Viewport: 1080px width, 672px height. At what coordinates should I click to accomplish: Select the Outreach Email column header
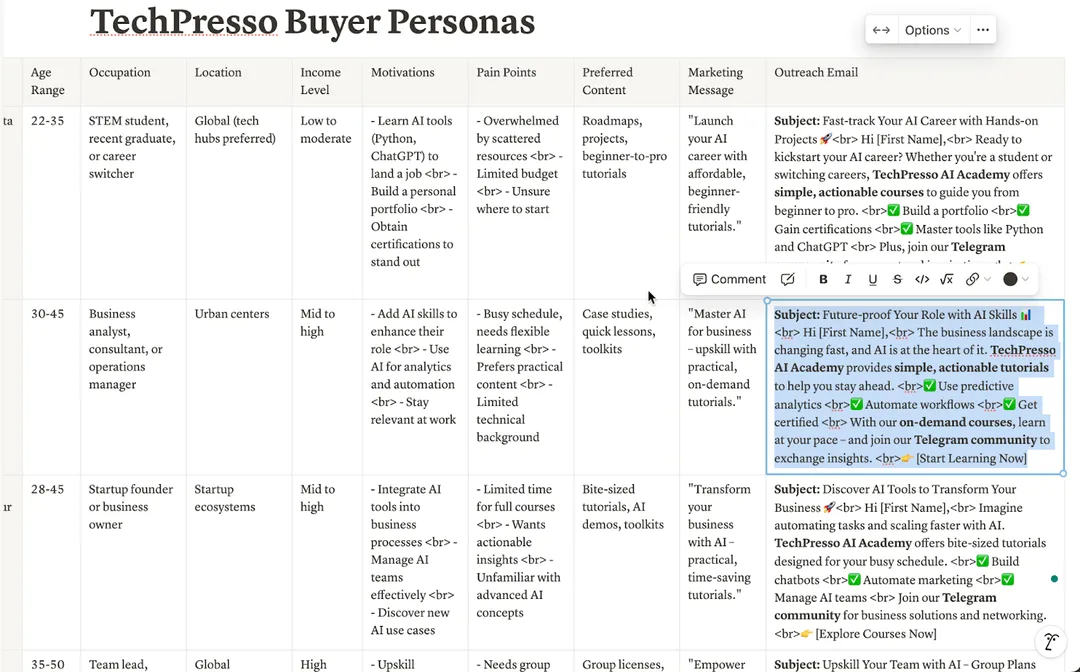(915, 81)
